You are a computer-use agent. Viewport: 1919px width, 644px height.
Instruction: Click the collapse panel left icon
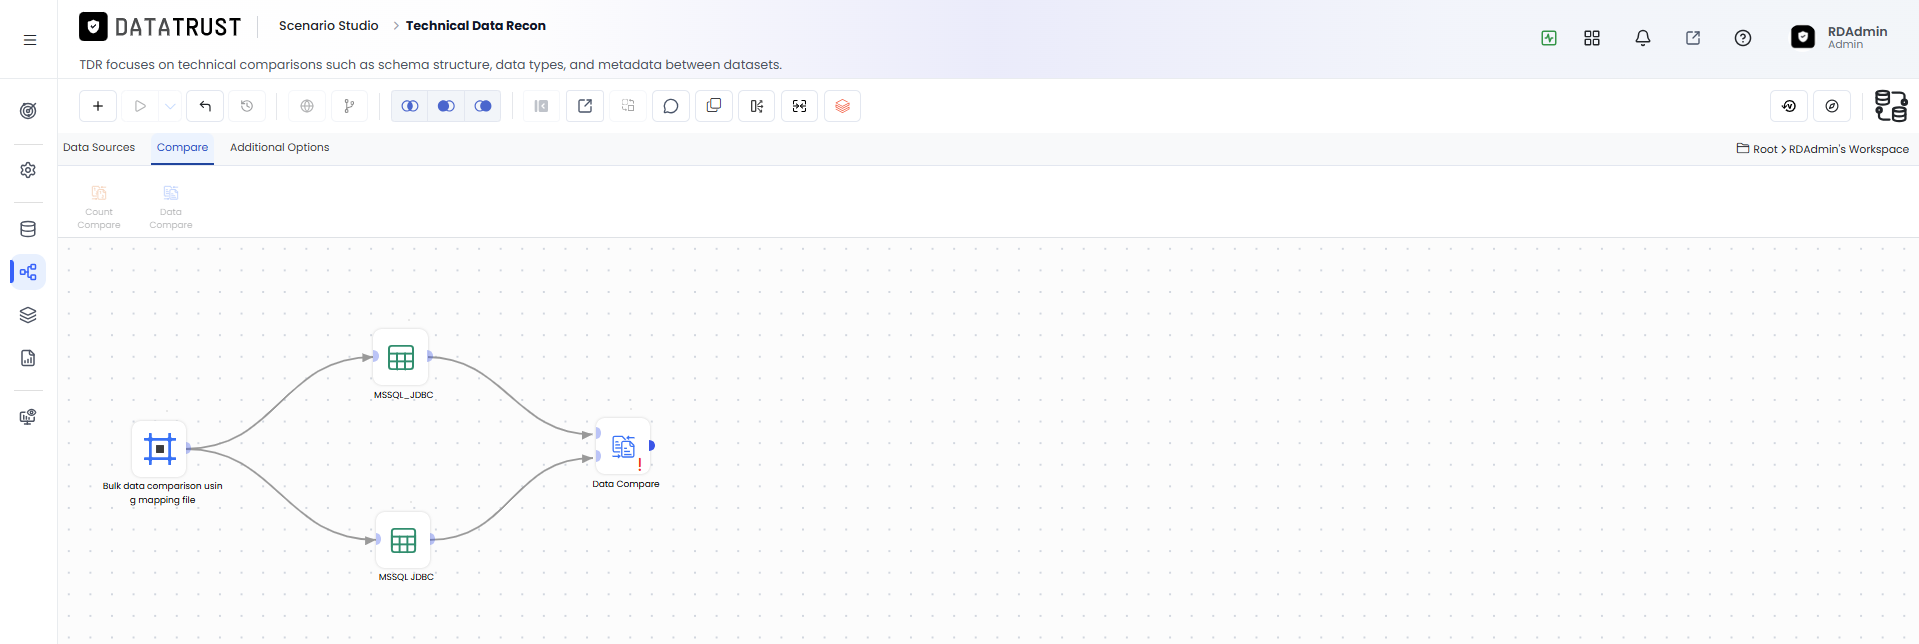(541, 106)
